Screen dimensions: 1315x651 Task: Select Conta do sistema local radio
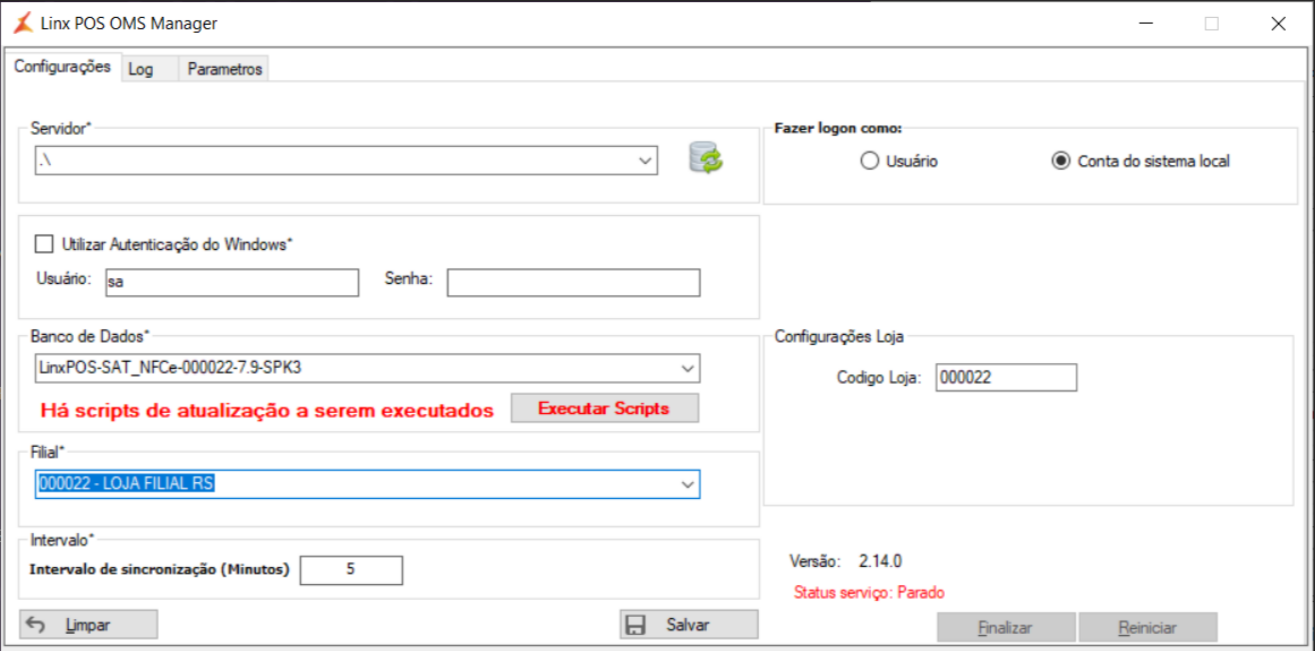[x=1061, y=161]
